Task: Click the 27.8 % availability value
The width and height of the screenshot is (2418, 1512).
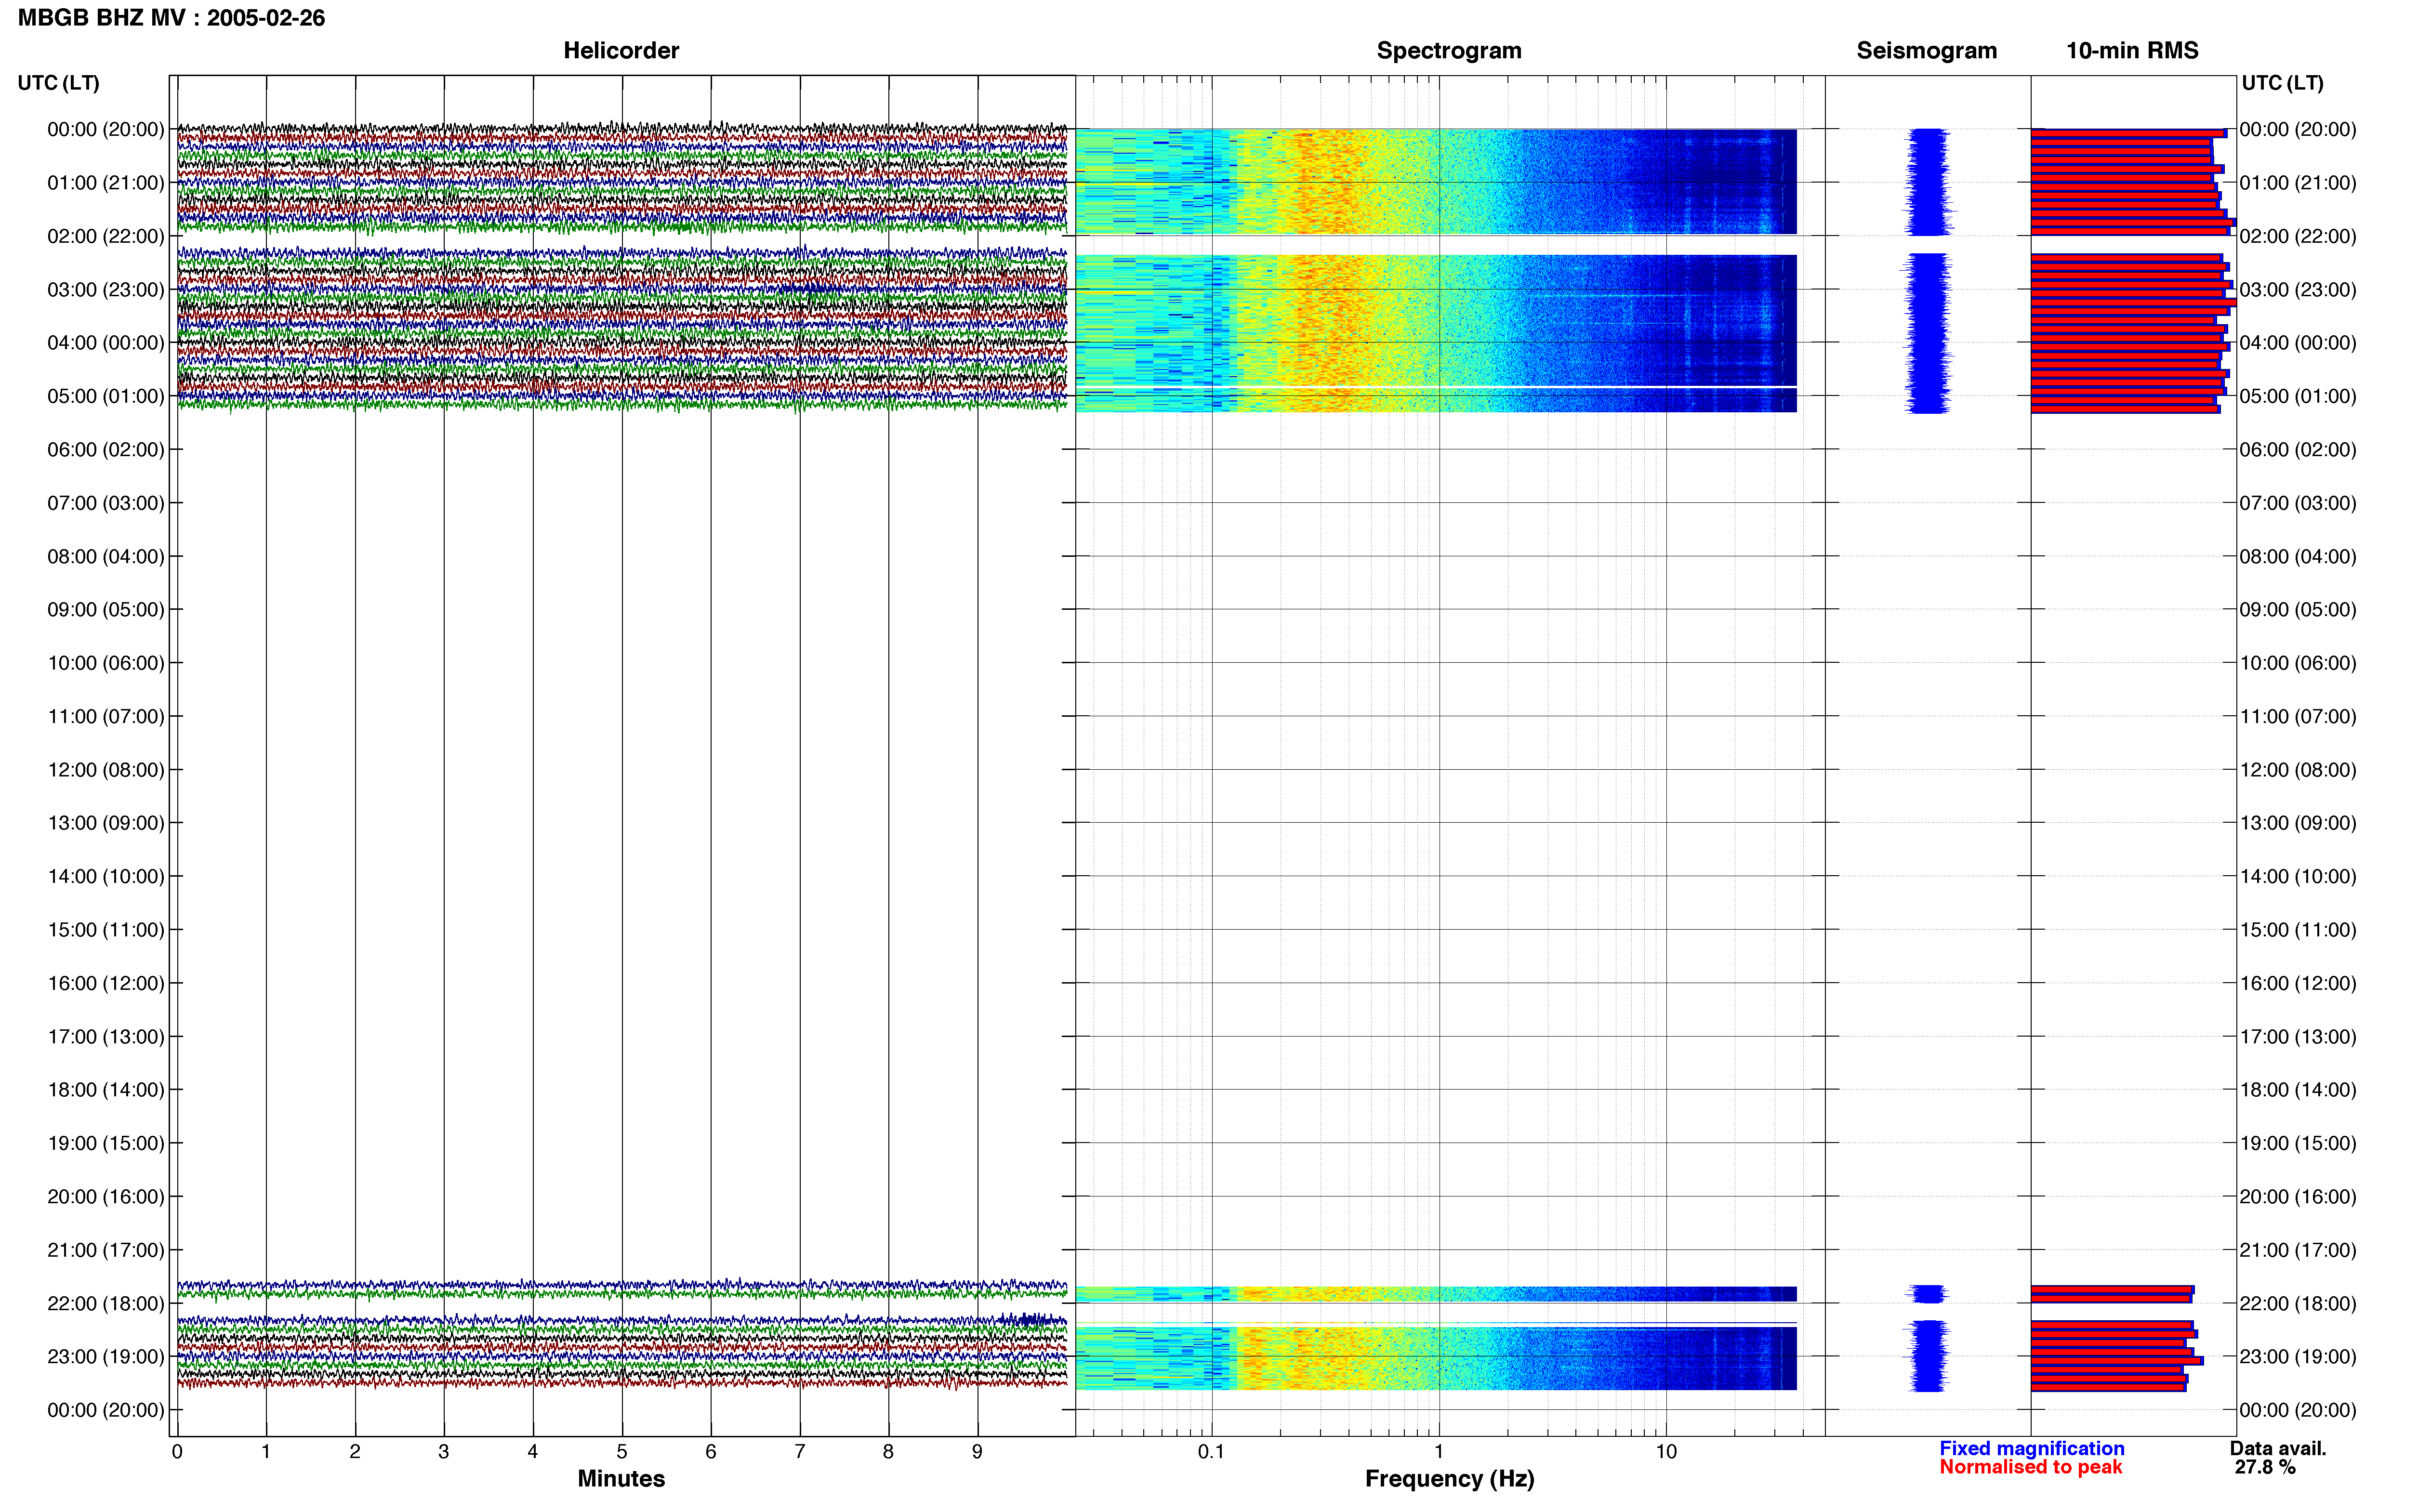Action: [x=2265, y=1467]
